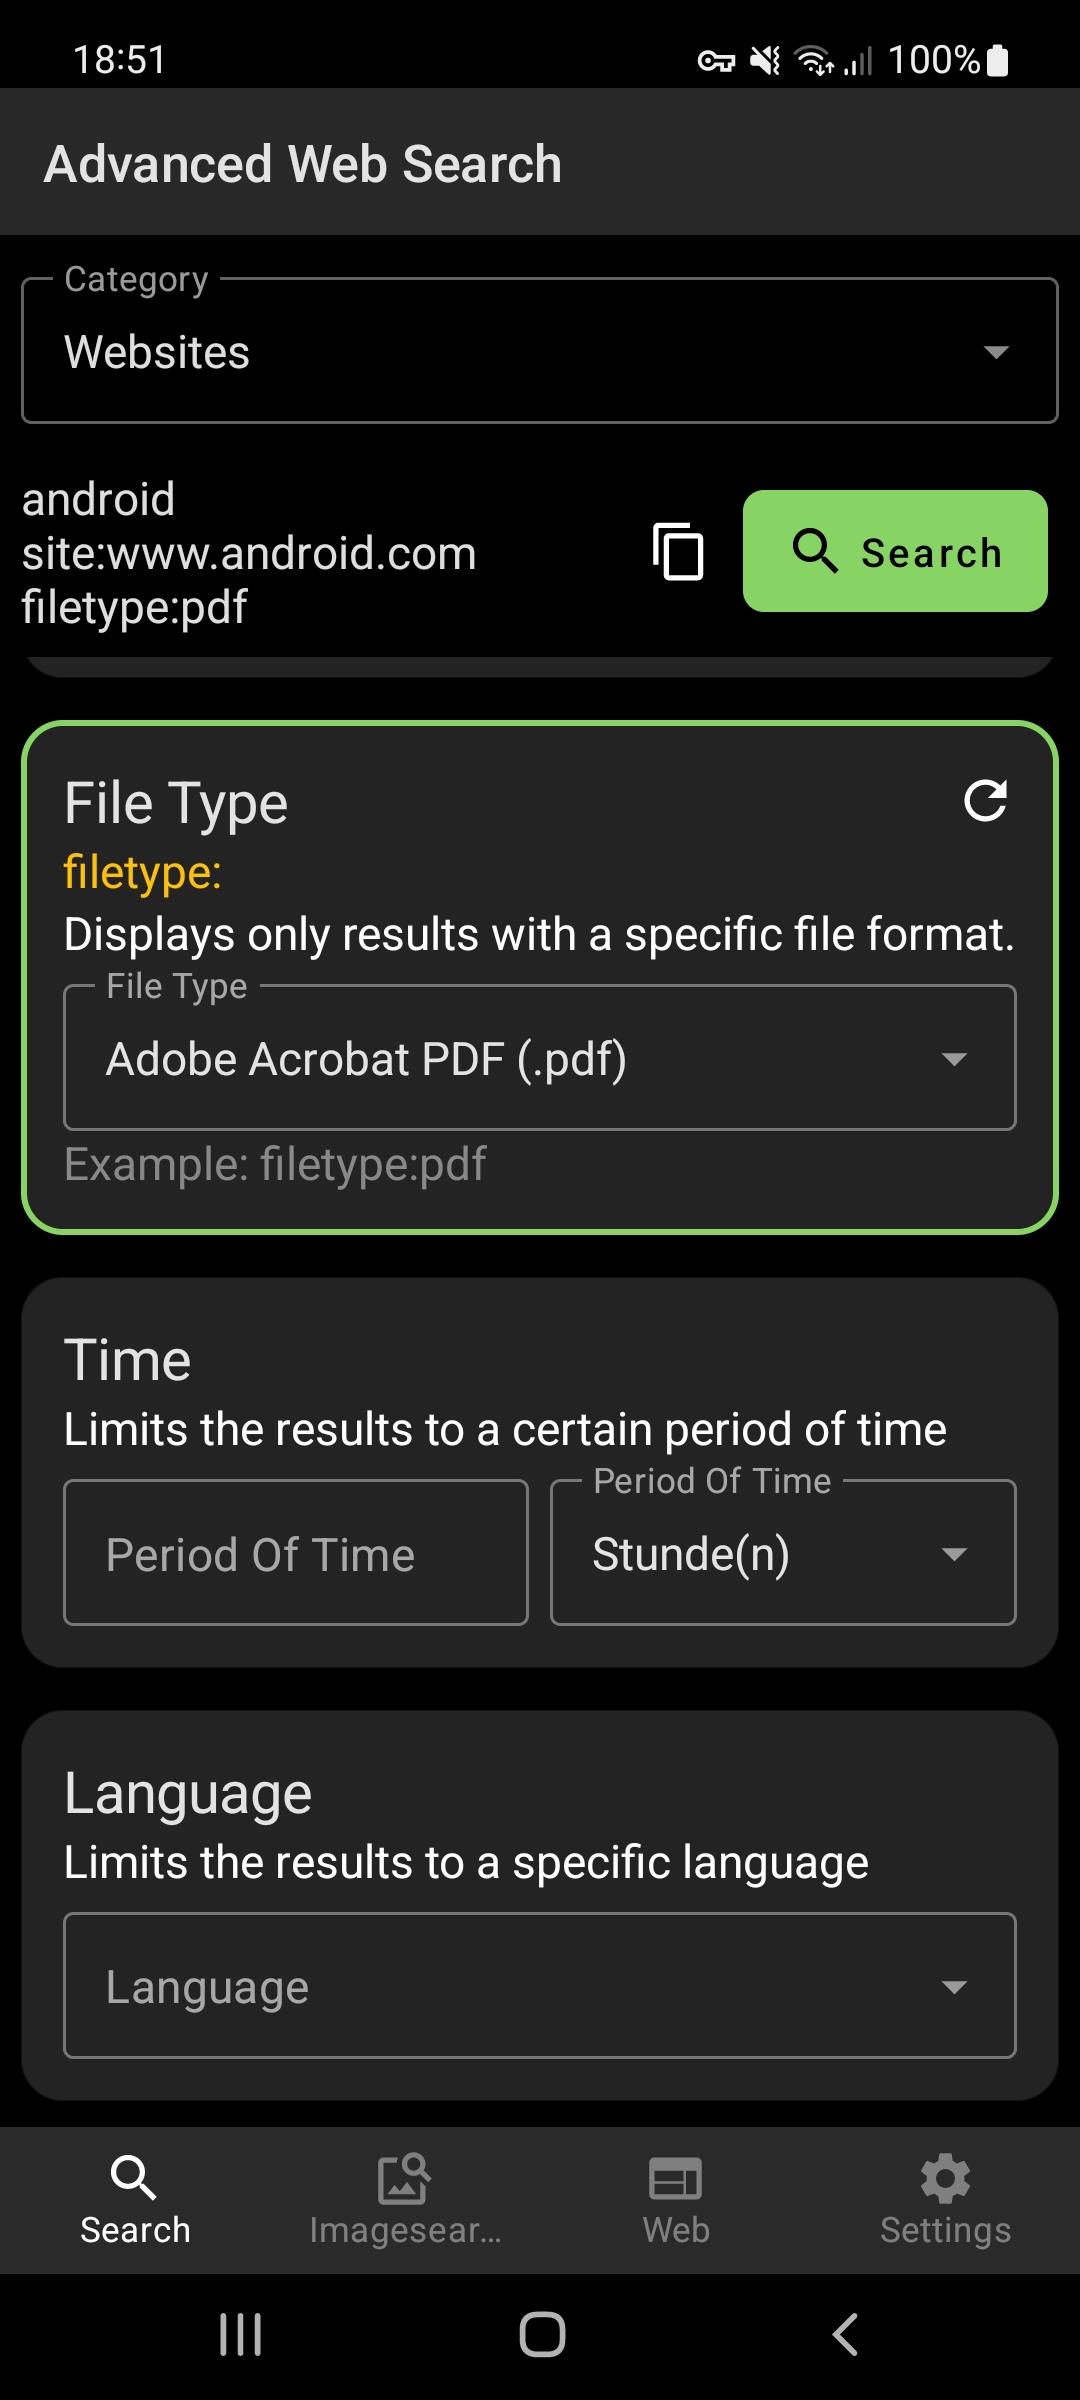Tap Android home navigation button

542,2335
